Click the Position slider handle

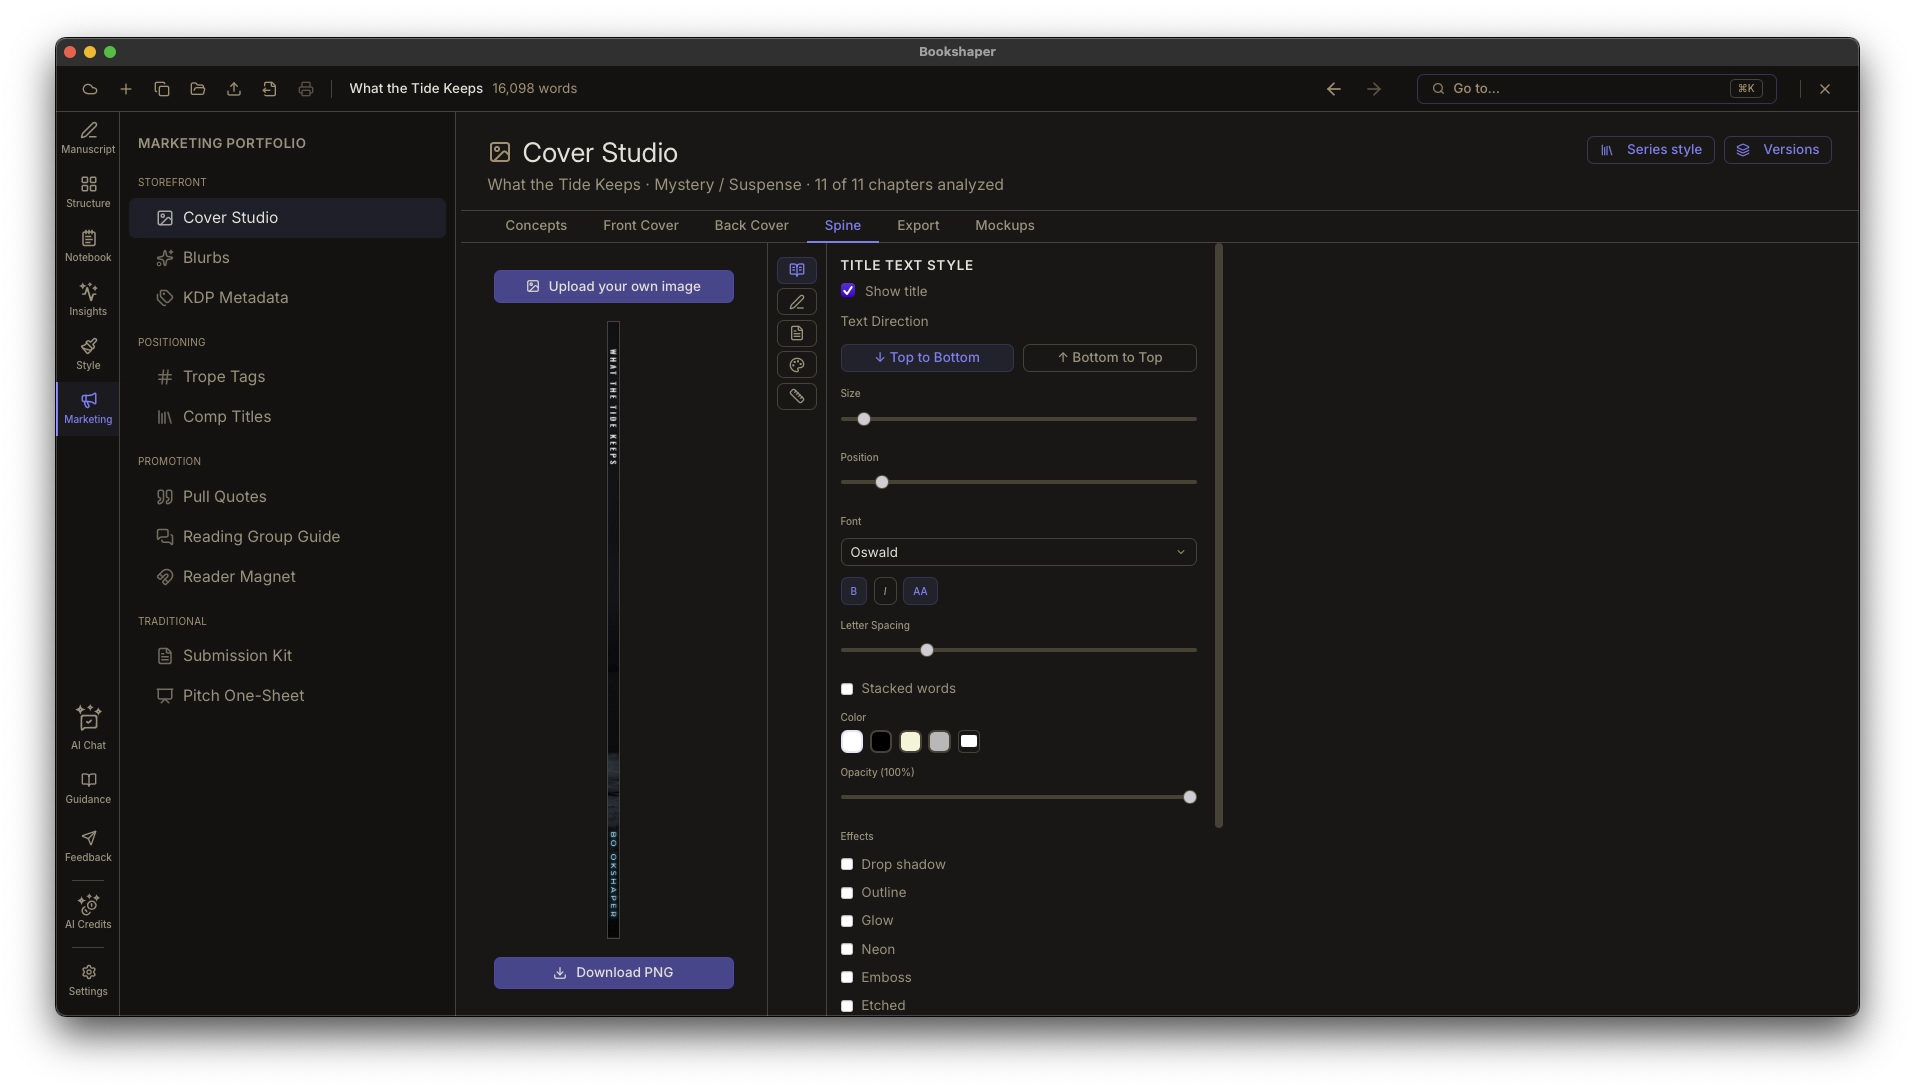pos(882,482)
